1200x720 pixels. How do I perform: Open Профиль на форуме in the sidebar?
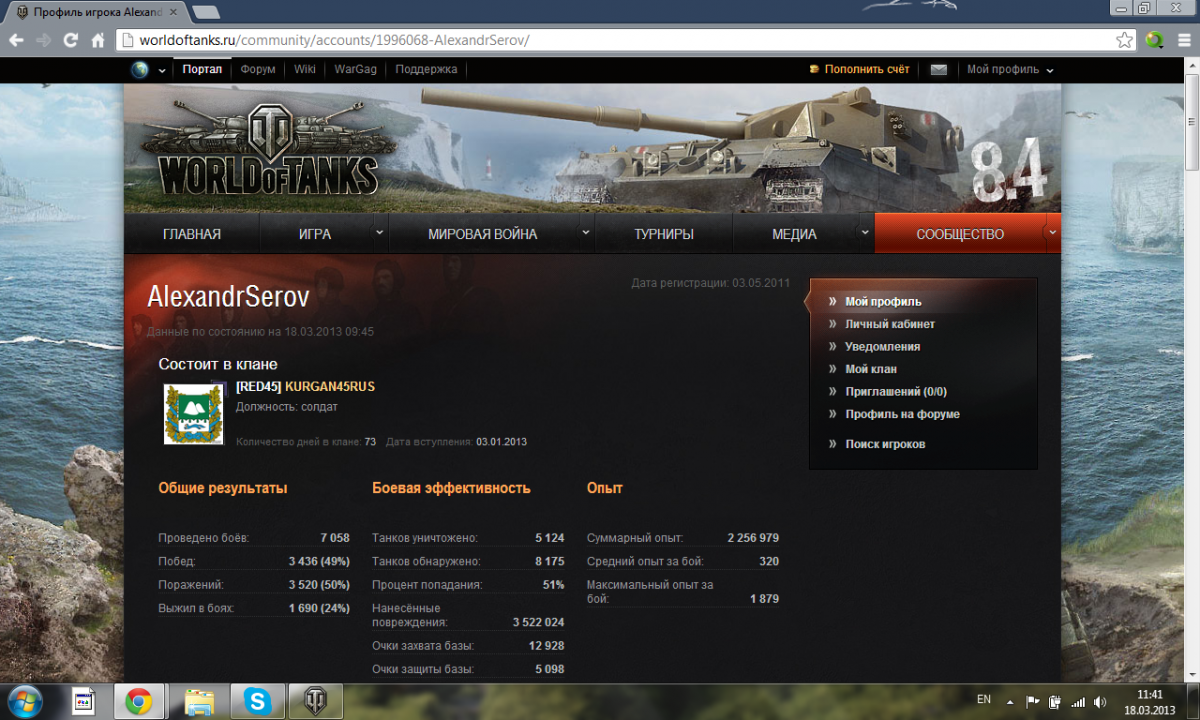[x=902, y=414]
